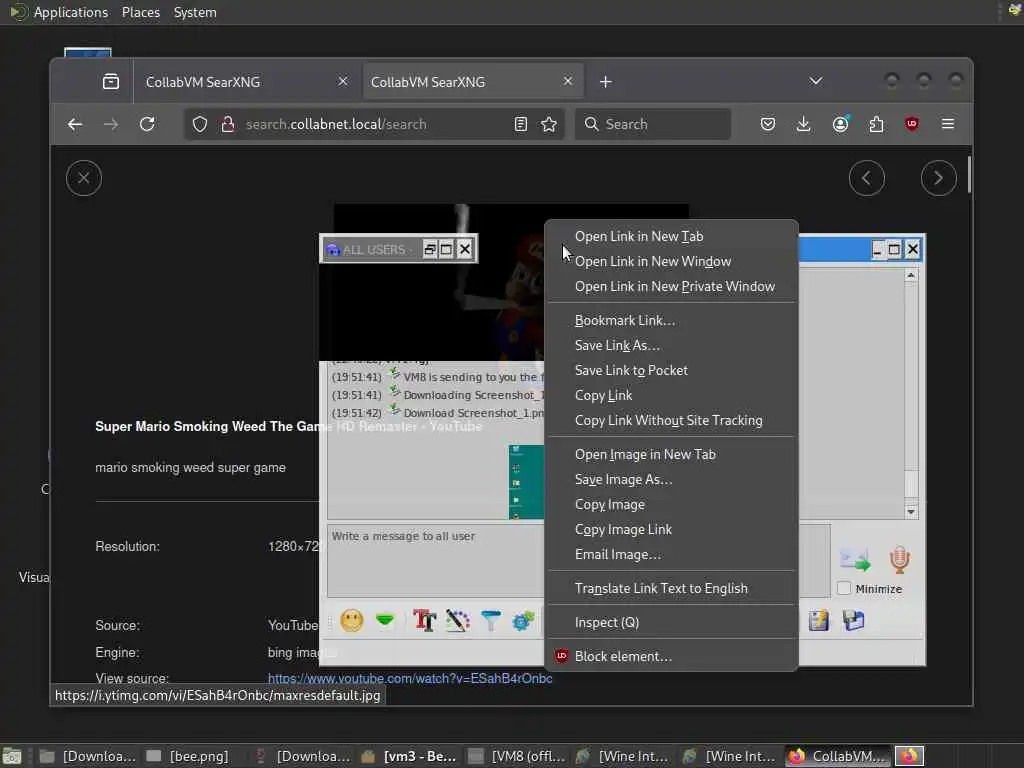The height and width of the screenshot is (768, 1024).
Task: Select Save Link to Pocket
Action: click(x=671, y=370)
